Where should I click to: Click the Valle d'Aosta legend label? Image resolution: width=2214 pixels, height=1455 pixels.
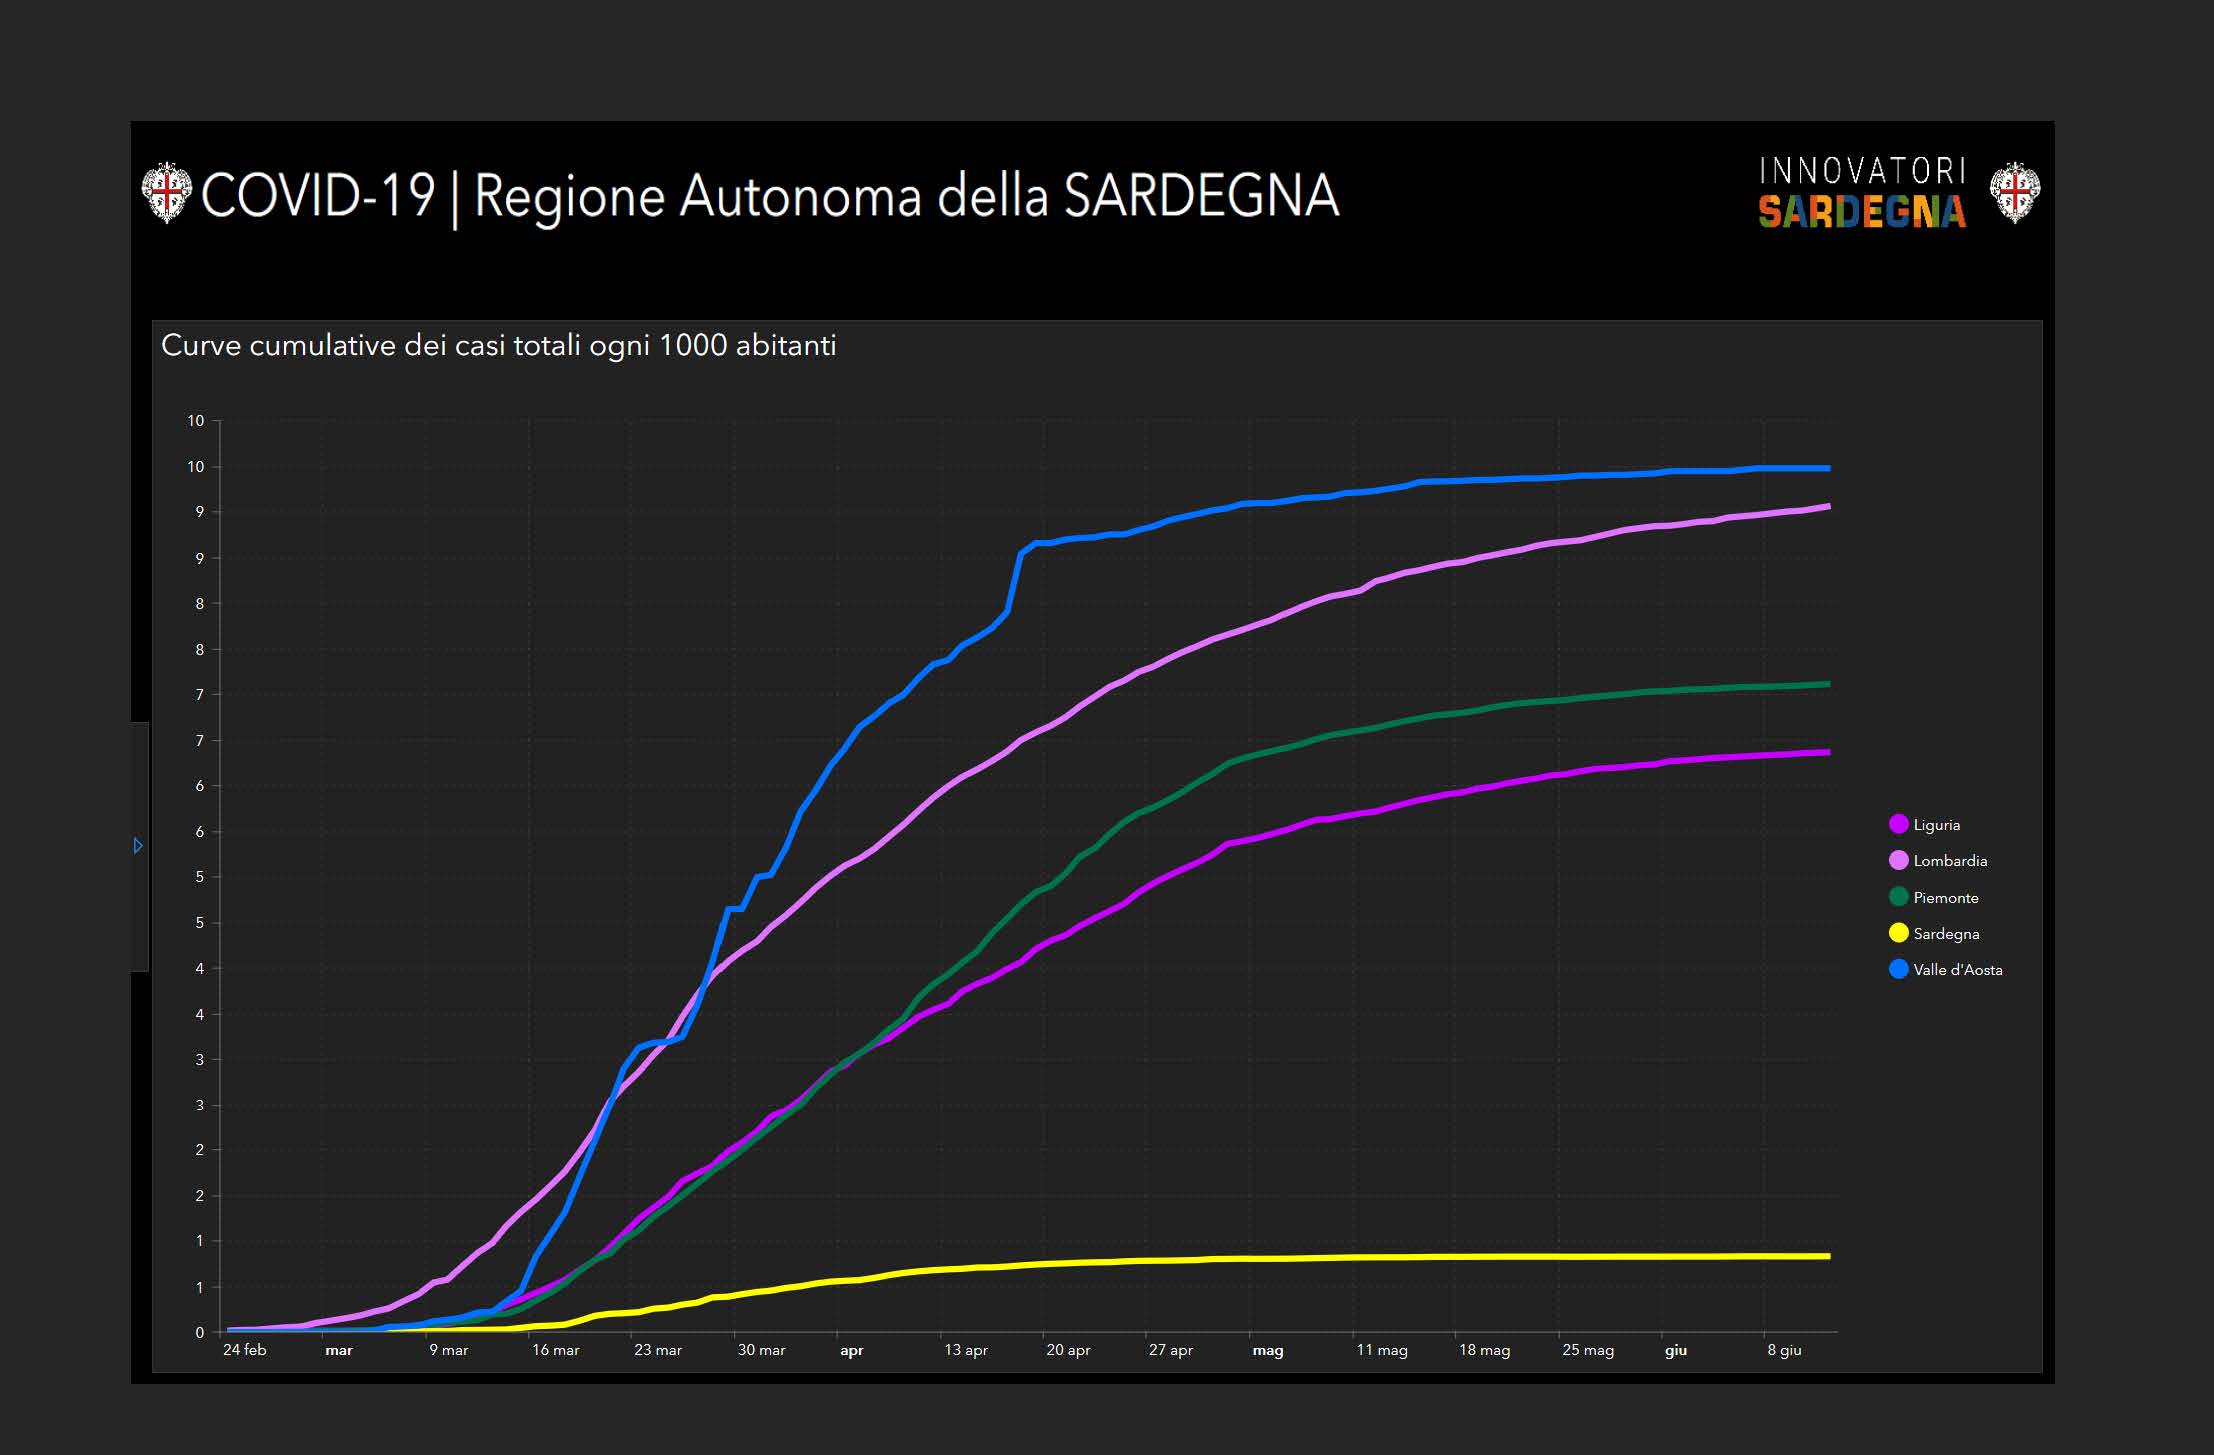1957,970
